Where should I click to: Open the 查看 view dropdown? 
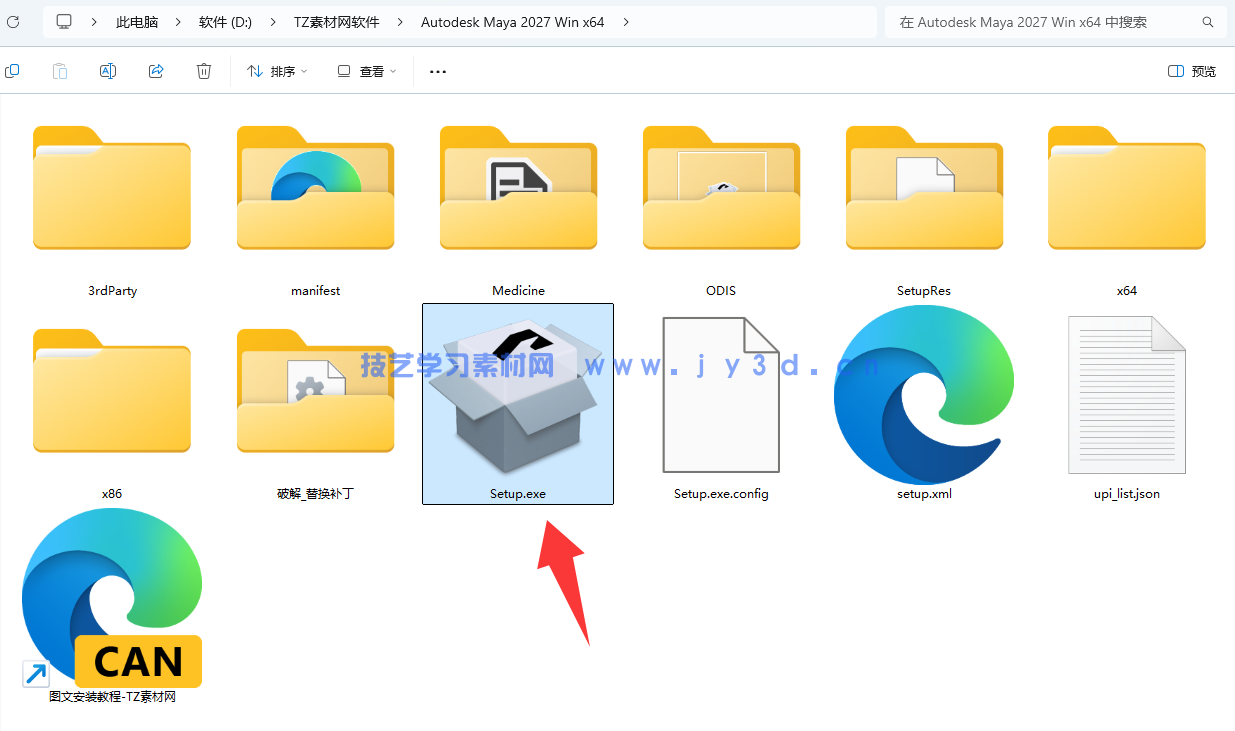pyautogui.click(x=367, y=71)
